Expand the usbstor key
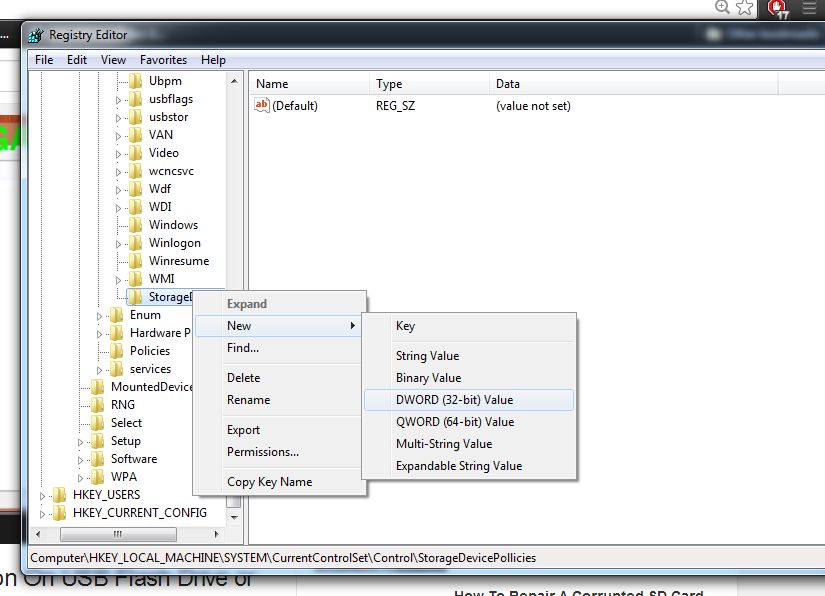The height and width of the screenshot is (596, 825). 118,118
